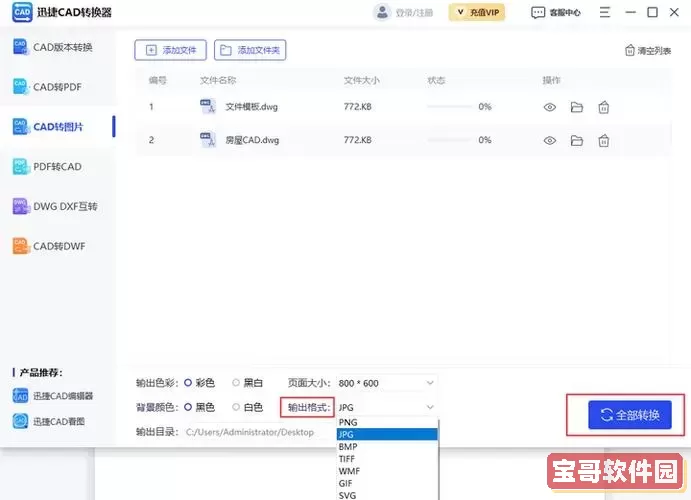Screen dimensions: 691x500
Task: Close the 迅捷CAD转换器 window
Action: click(674, 12)
